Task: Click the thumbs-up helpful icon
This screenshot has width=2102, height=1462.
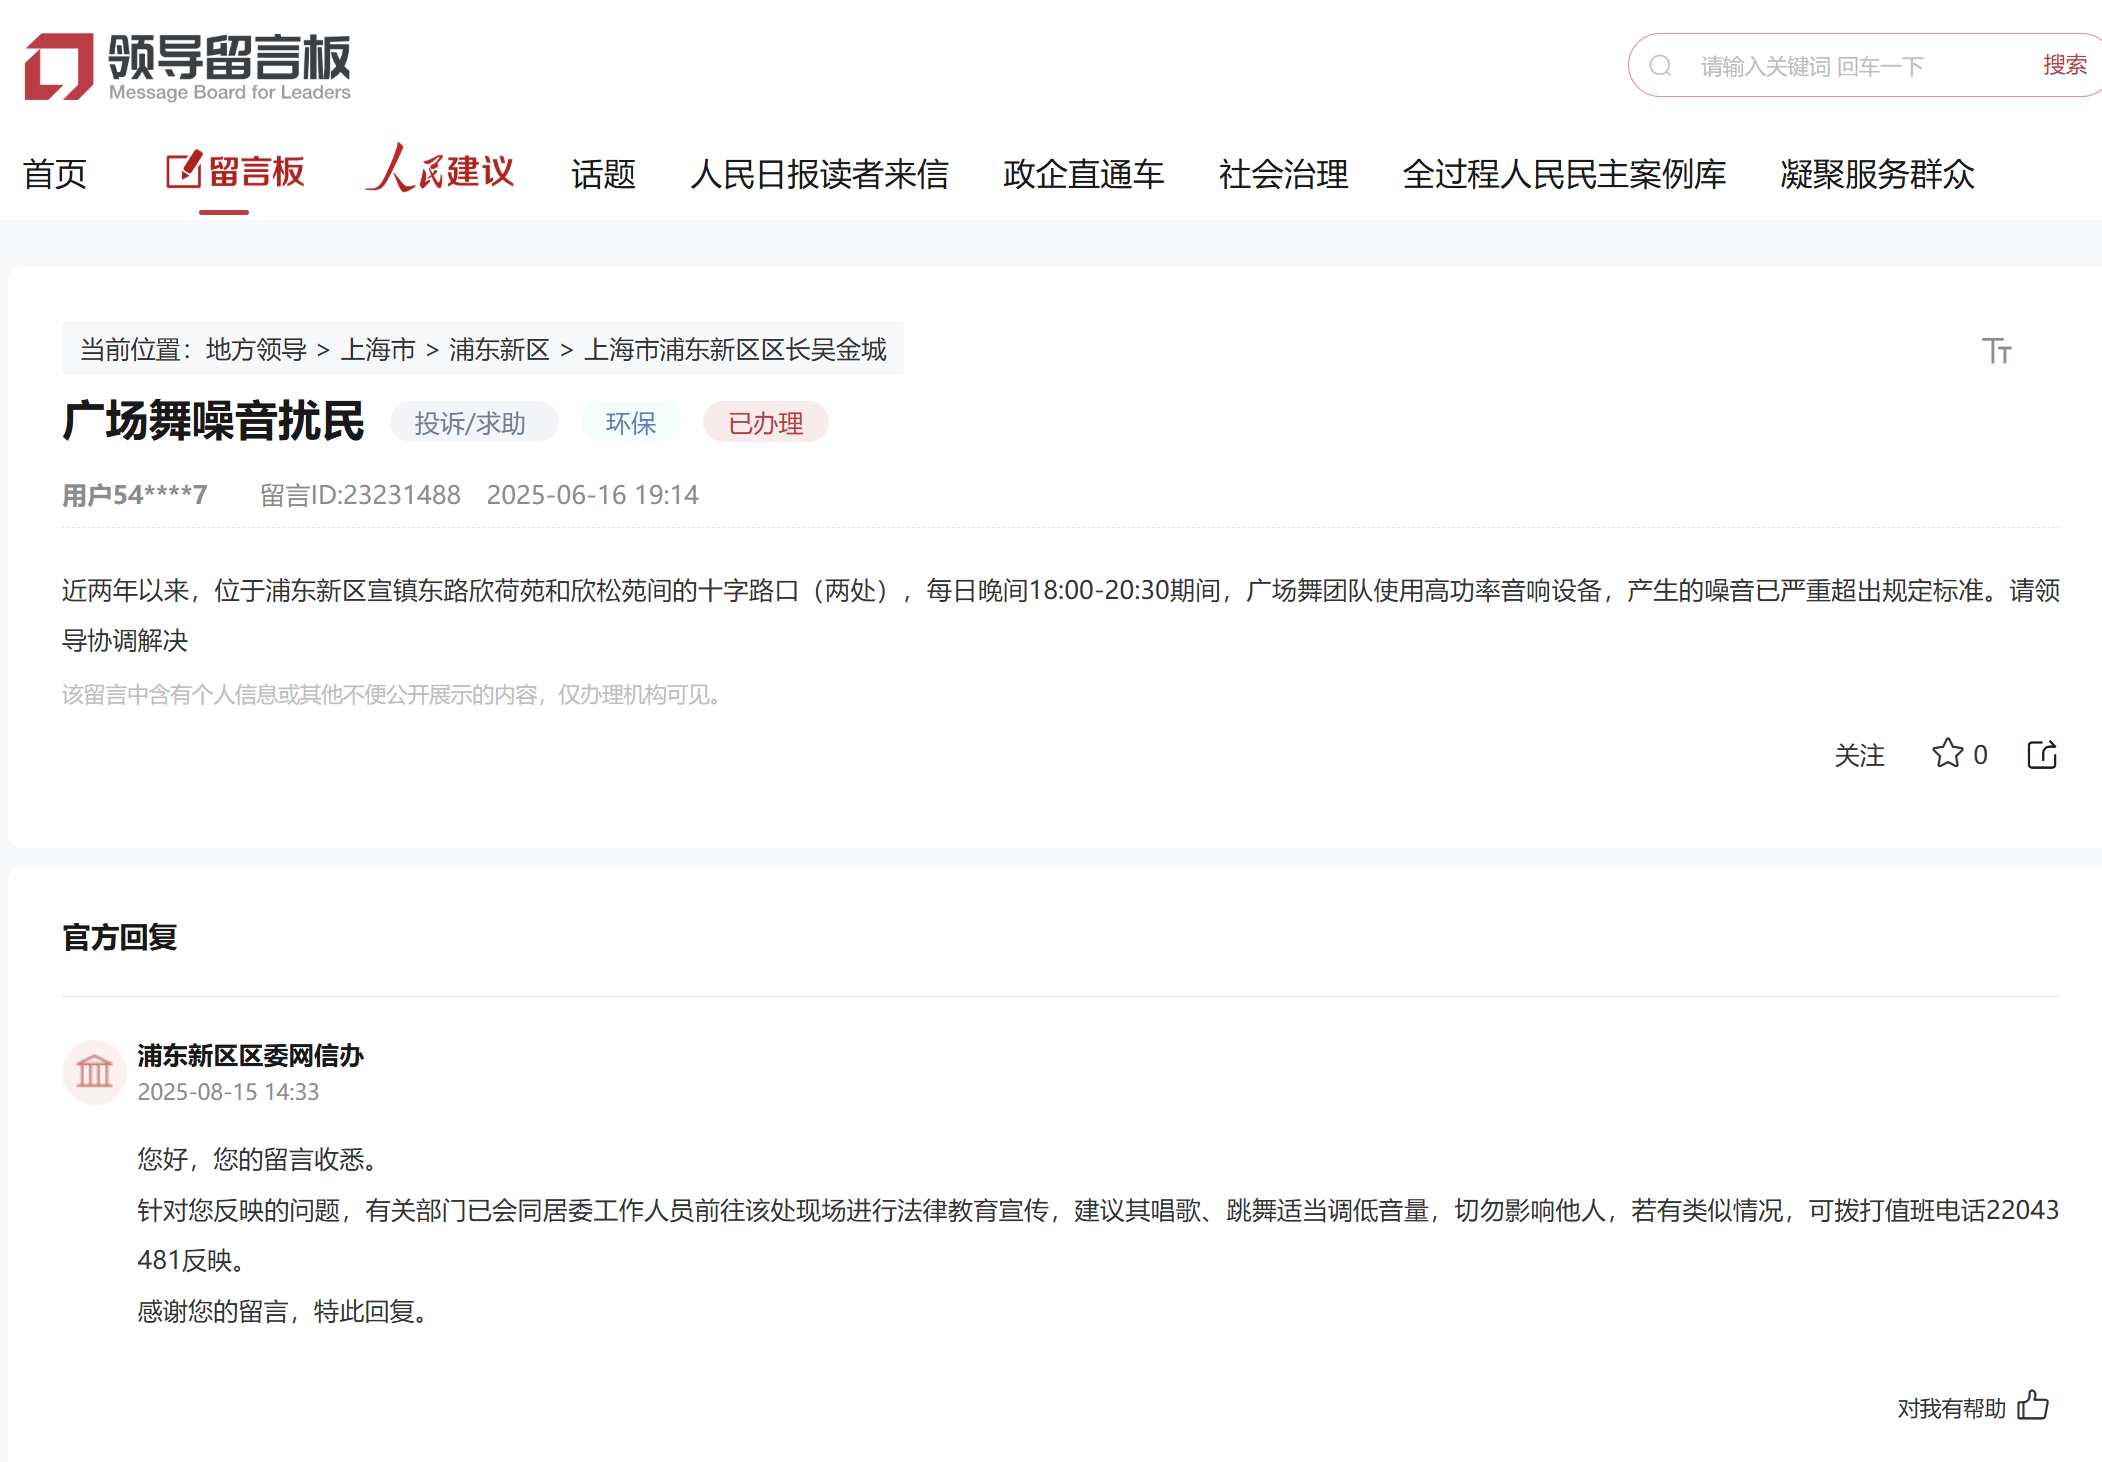Action: (x=2032, y=1405)
